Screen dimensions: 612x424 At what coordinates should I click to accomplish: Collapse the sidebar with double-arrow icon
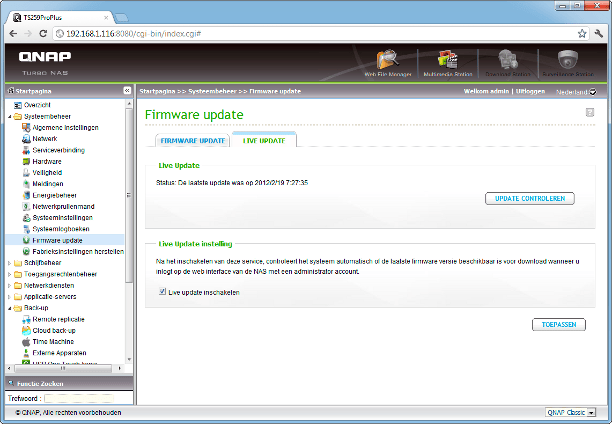click(x=127, y=91)
